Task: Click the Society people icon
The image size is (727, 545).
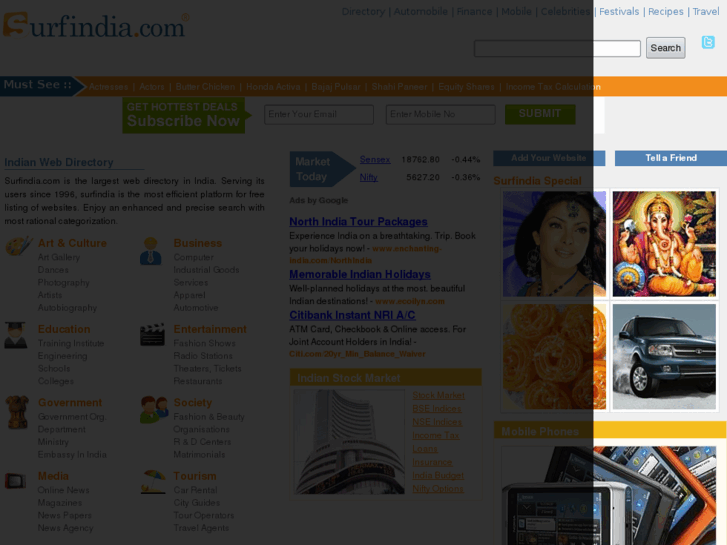Action: [x=154, y=410]
